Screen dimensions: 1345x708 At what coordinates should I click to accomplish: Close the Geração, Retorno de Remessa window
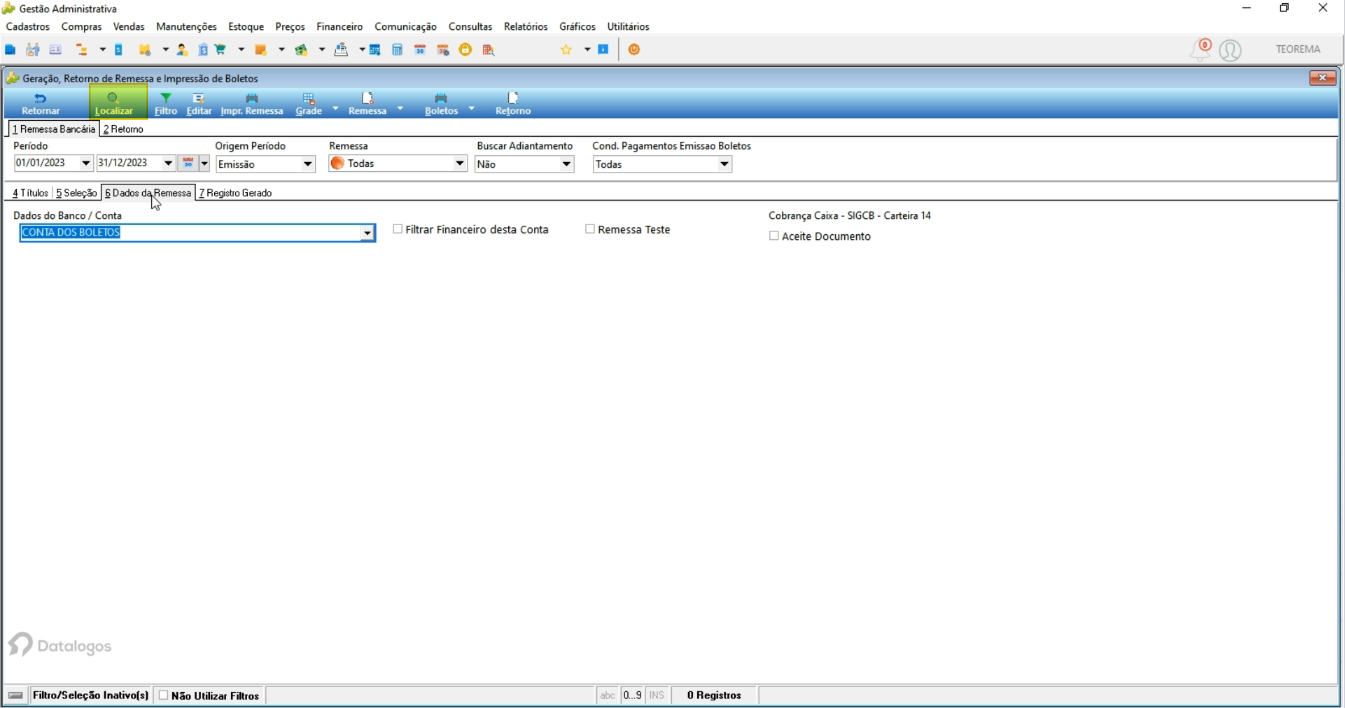(x=1322, y=78)
